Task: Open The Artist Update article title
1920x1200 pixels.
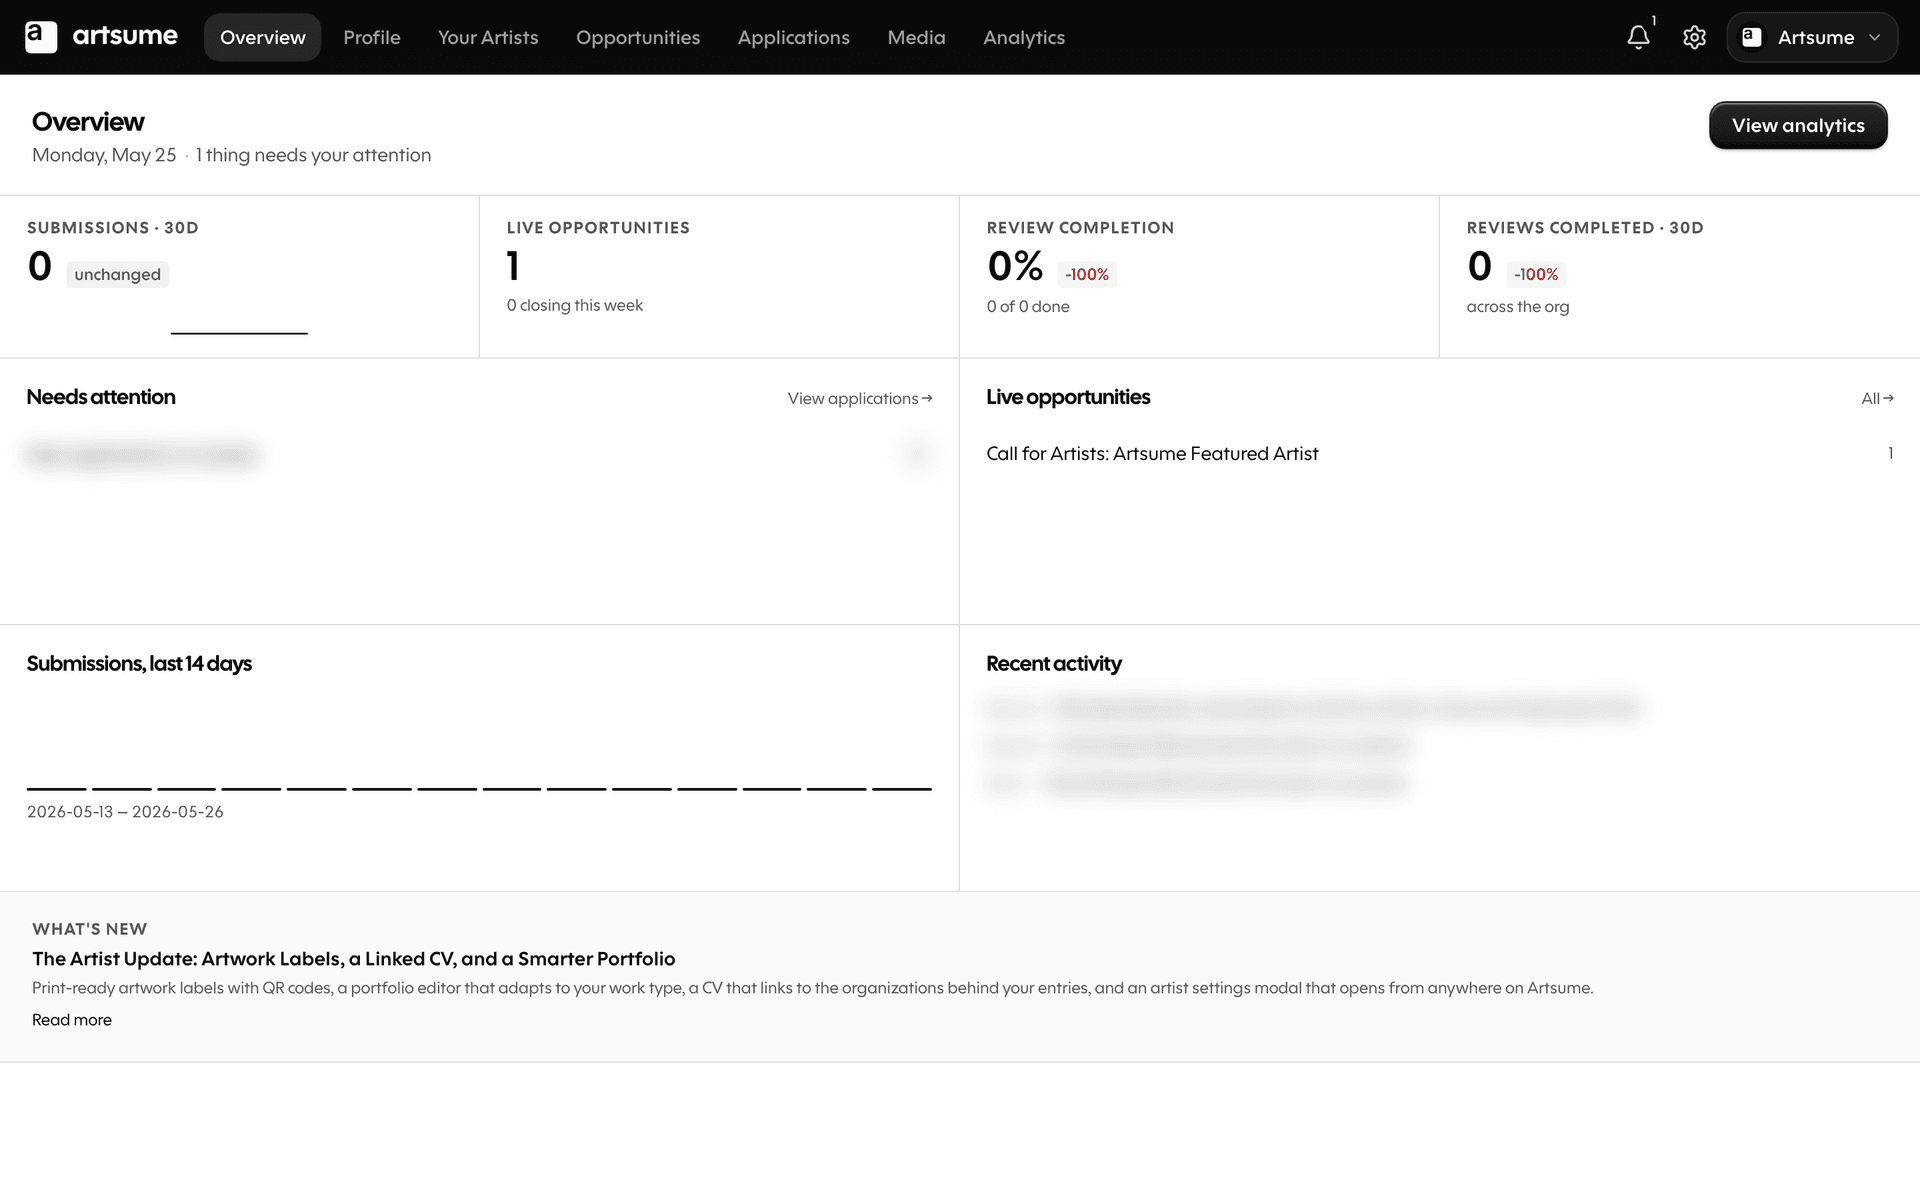Action: coord(354,959)
